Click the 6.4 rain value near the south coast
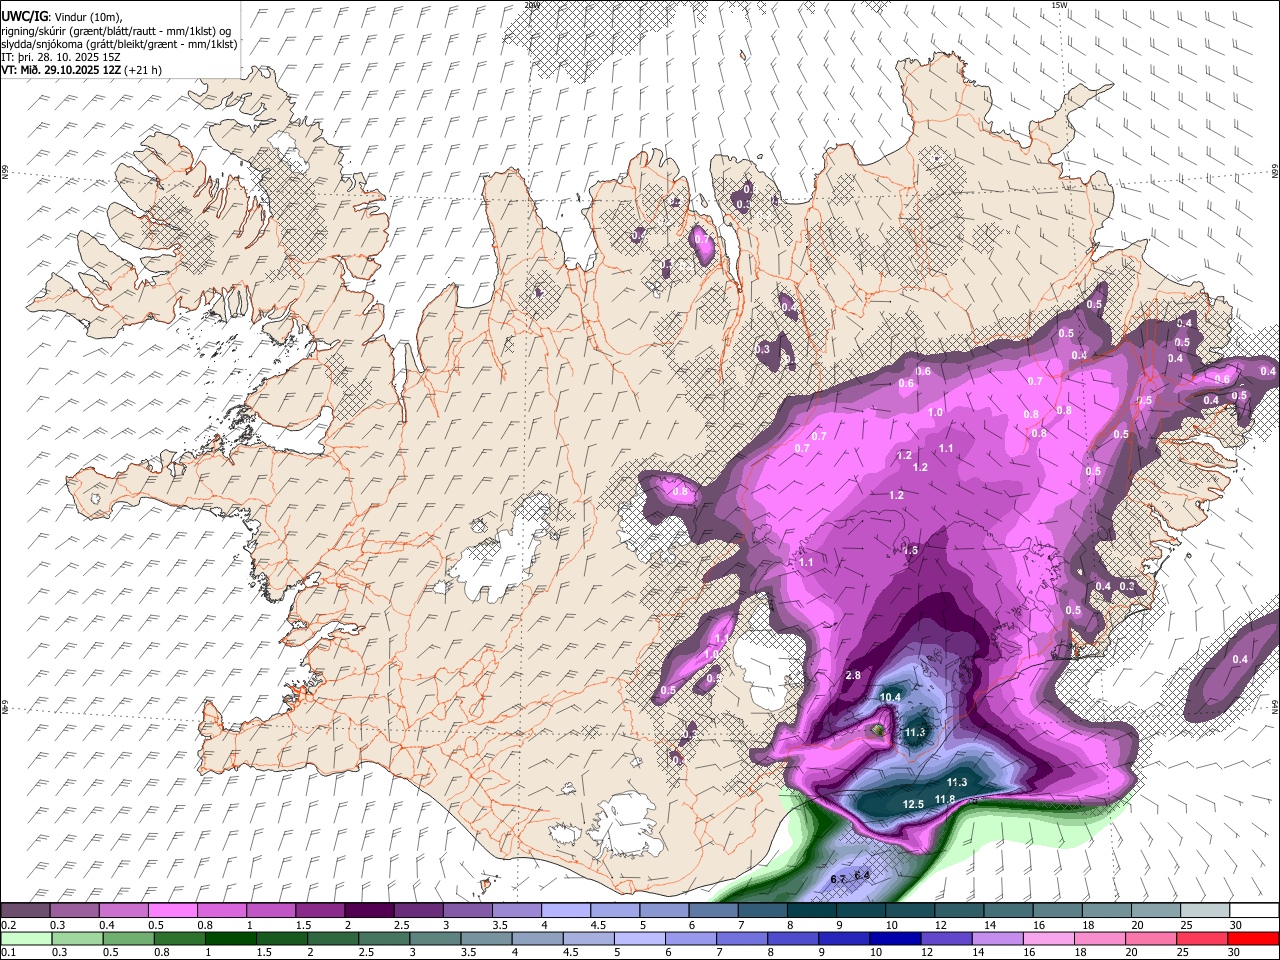Image resolution: width=1280 pixels, height=960 pixels. click(862, 876)
